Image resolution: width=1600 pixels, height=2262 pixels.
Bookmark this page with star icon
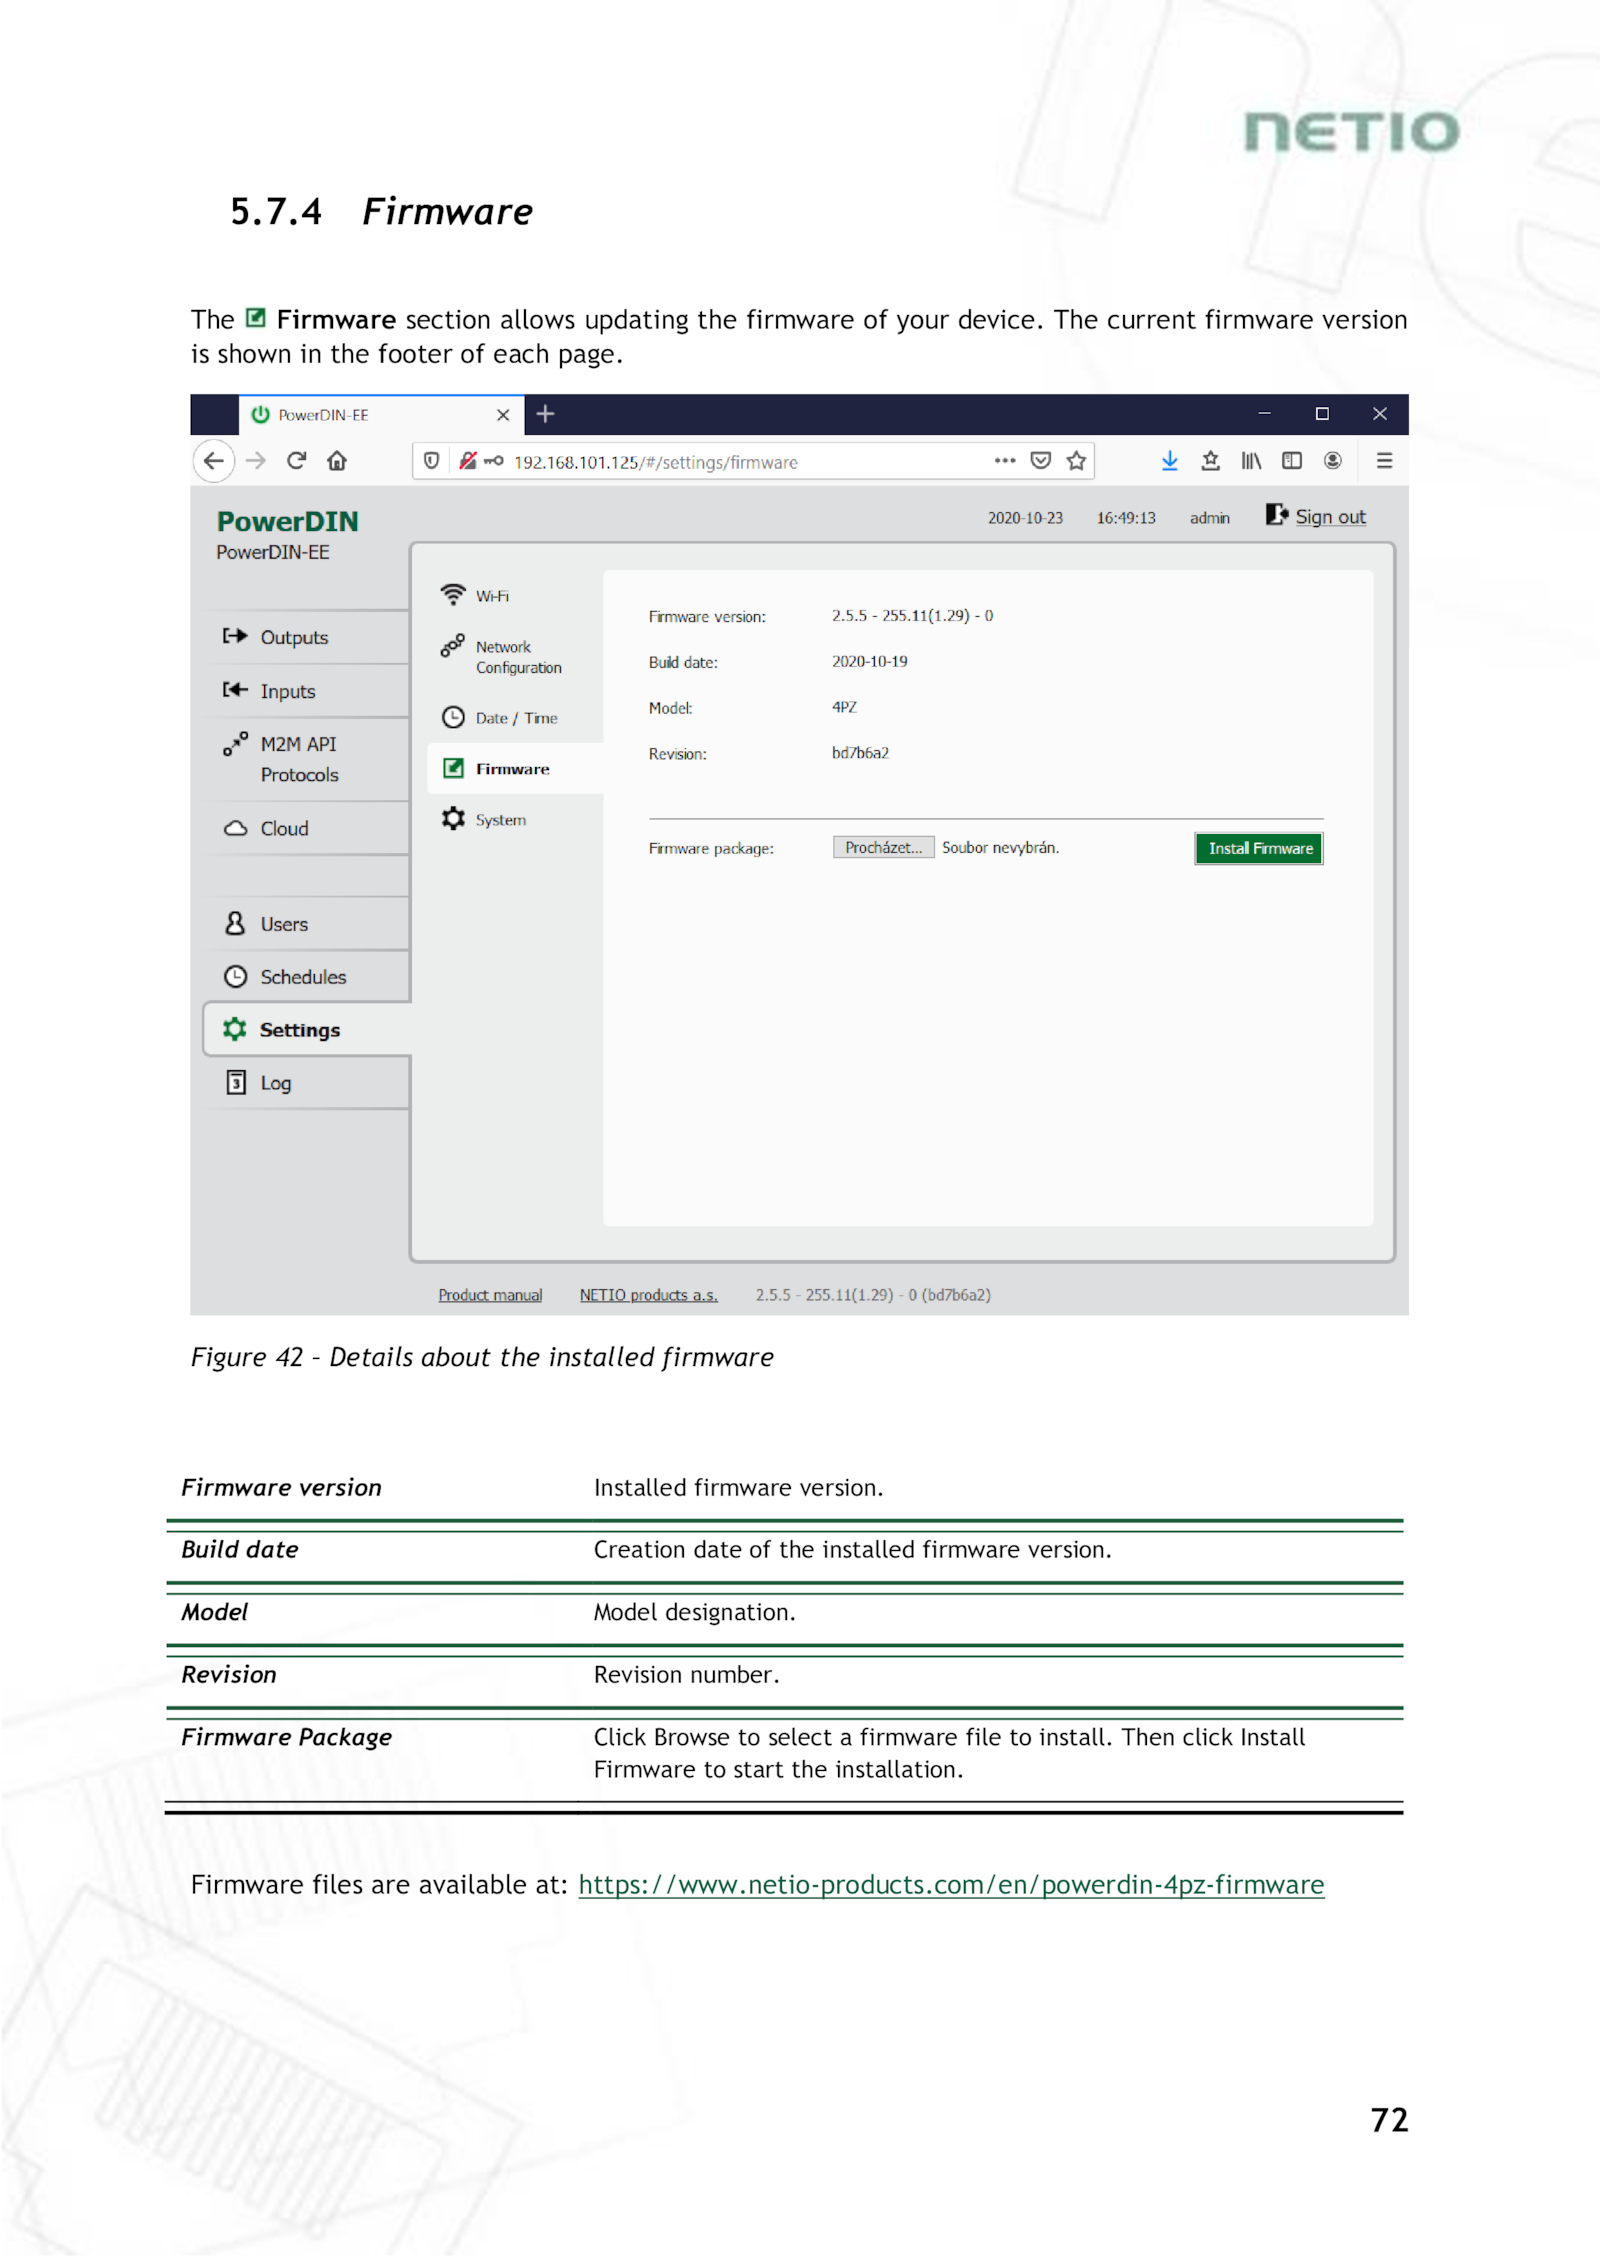pyautogui.click(x=1076, y=461)
